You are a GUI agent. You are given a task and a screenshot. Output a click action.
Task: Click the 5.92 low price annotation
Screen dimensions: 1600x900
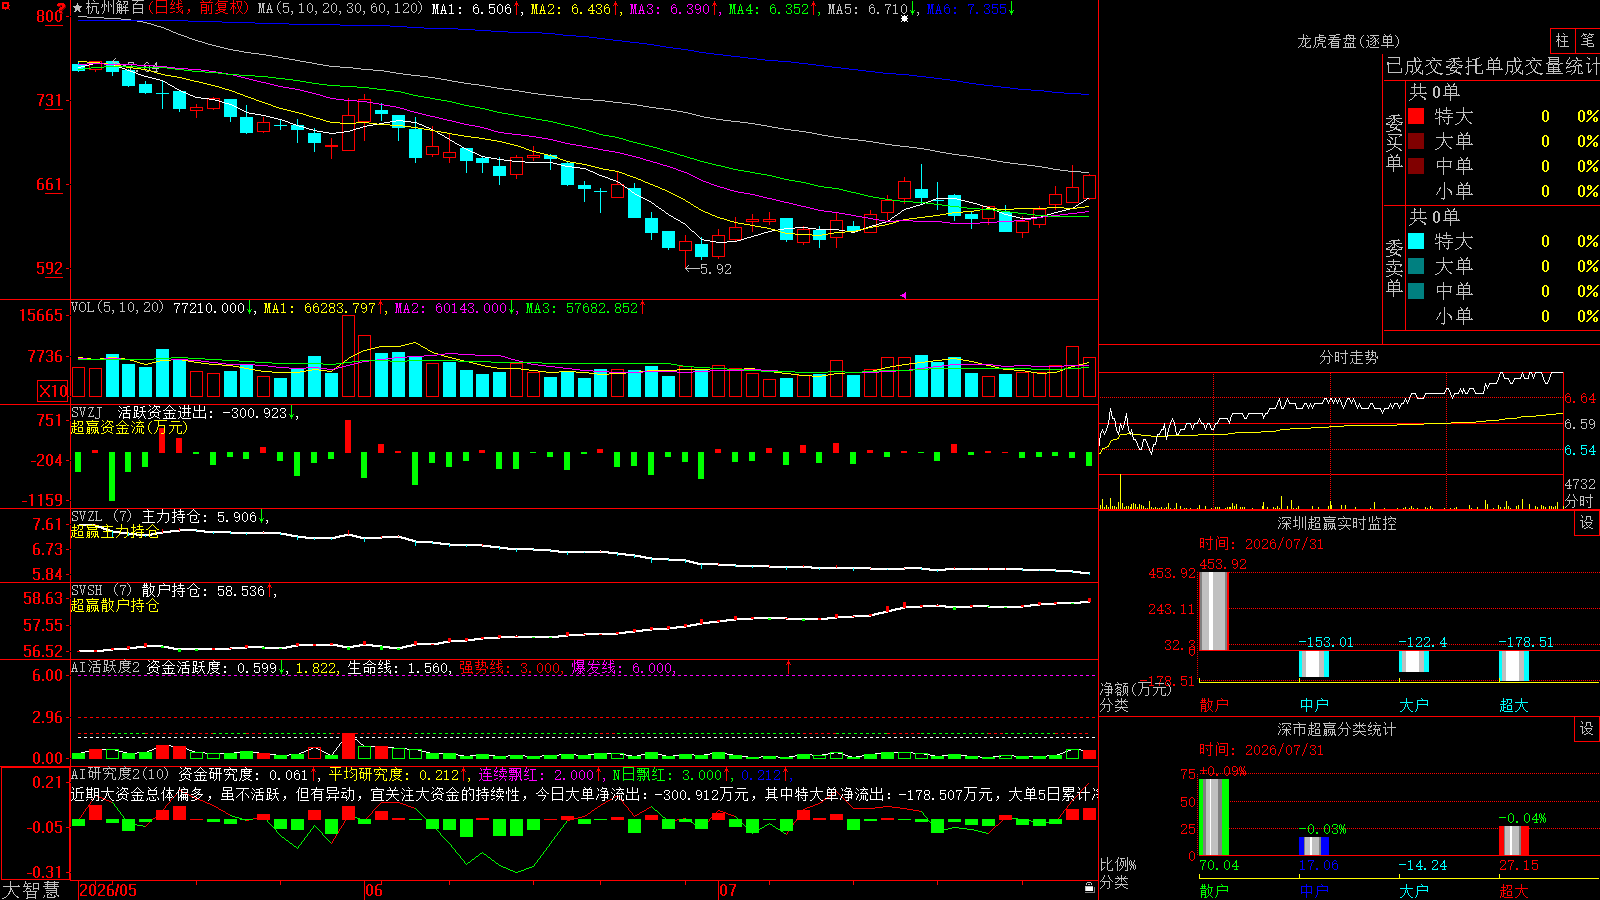tap(709, 269)
